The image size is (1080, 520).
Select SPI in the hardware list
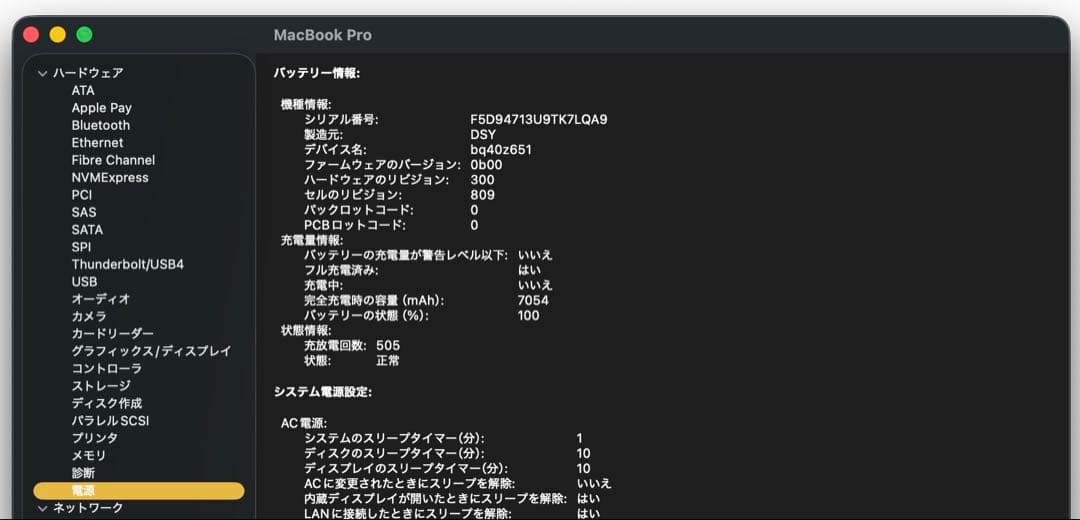[81, 247]
